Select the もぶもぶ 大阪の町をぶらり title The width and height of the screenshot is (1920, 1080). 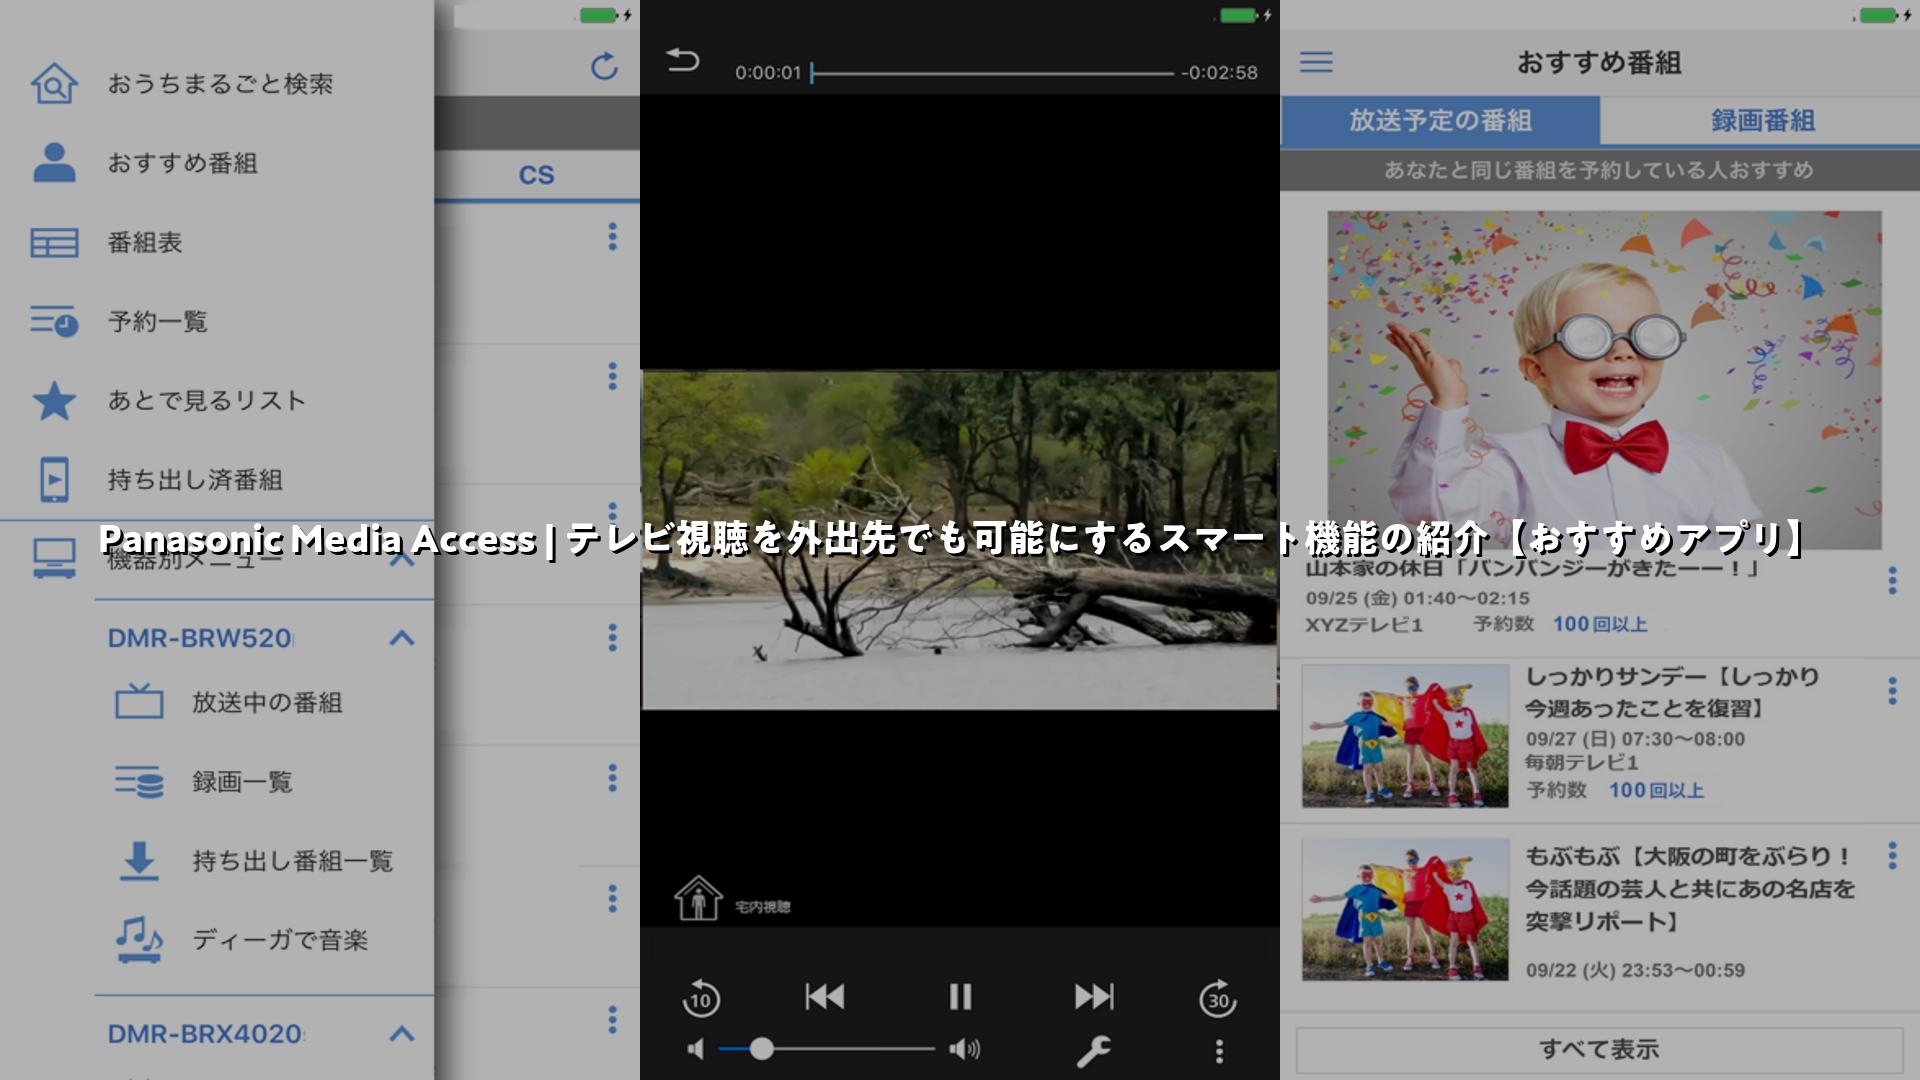1690,888
